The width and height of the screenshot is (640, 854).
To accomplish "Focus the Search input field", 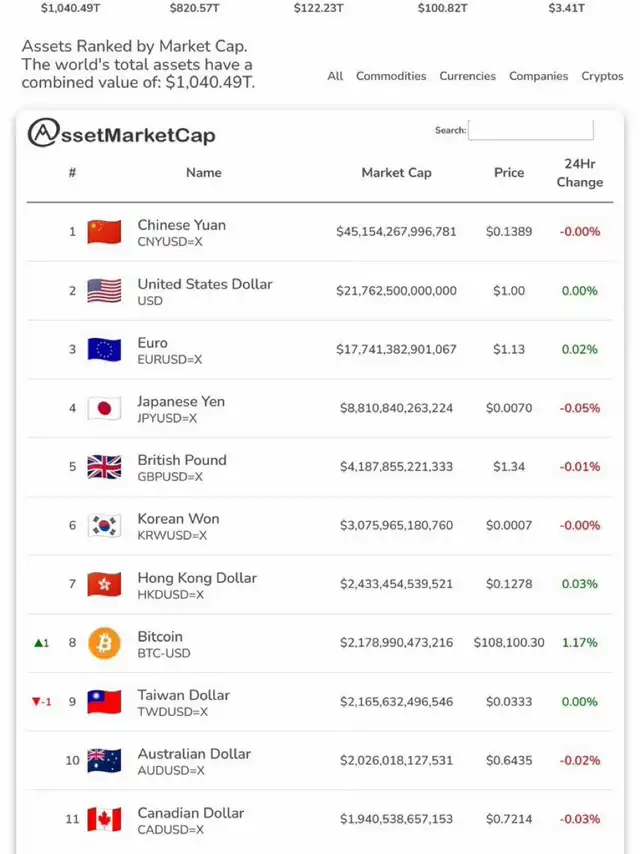I will click(531, 130).
